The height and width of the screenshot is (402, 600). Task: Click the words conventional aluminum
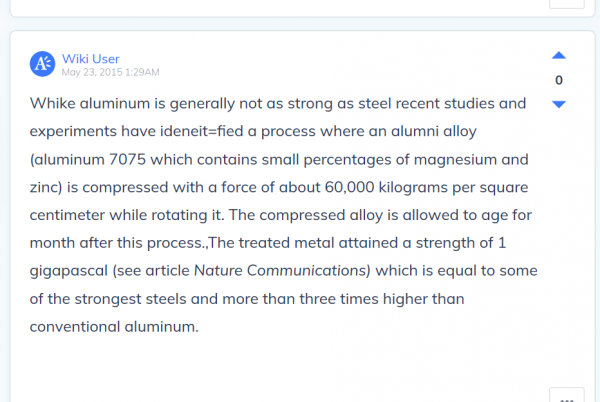(x=114, y=327)
